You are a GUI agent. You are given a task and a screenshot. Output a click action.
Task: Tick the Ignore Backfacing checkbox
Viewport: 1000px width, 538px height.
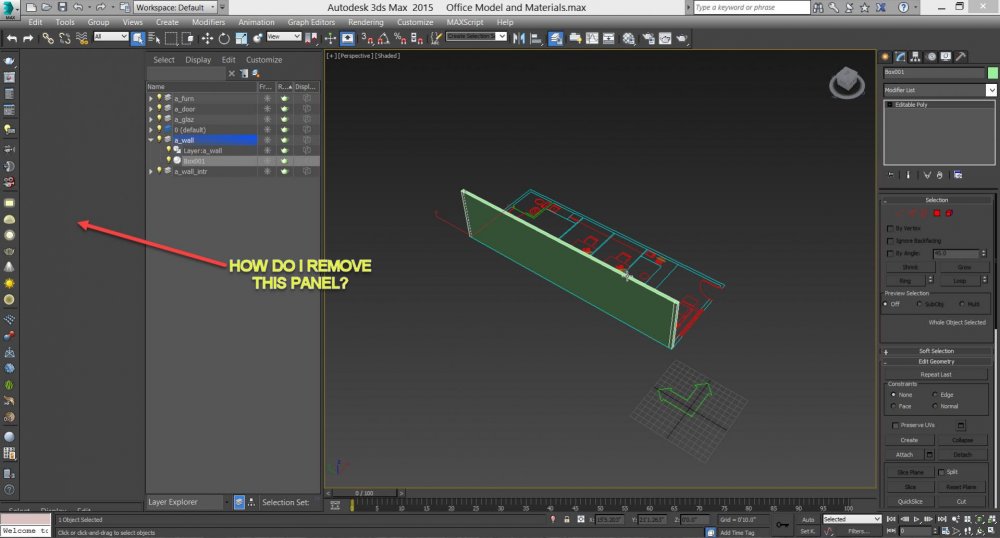[x=891, y=241]
